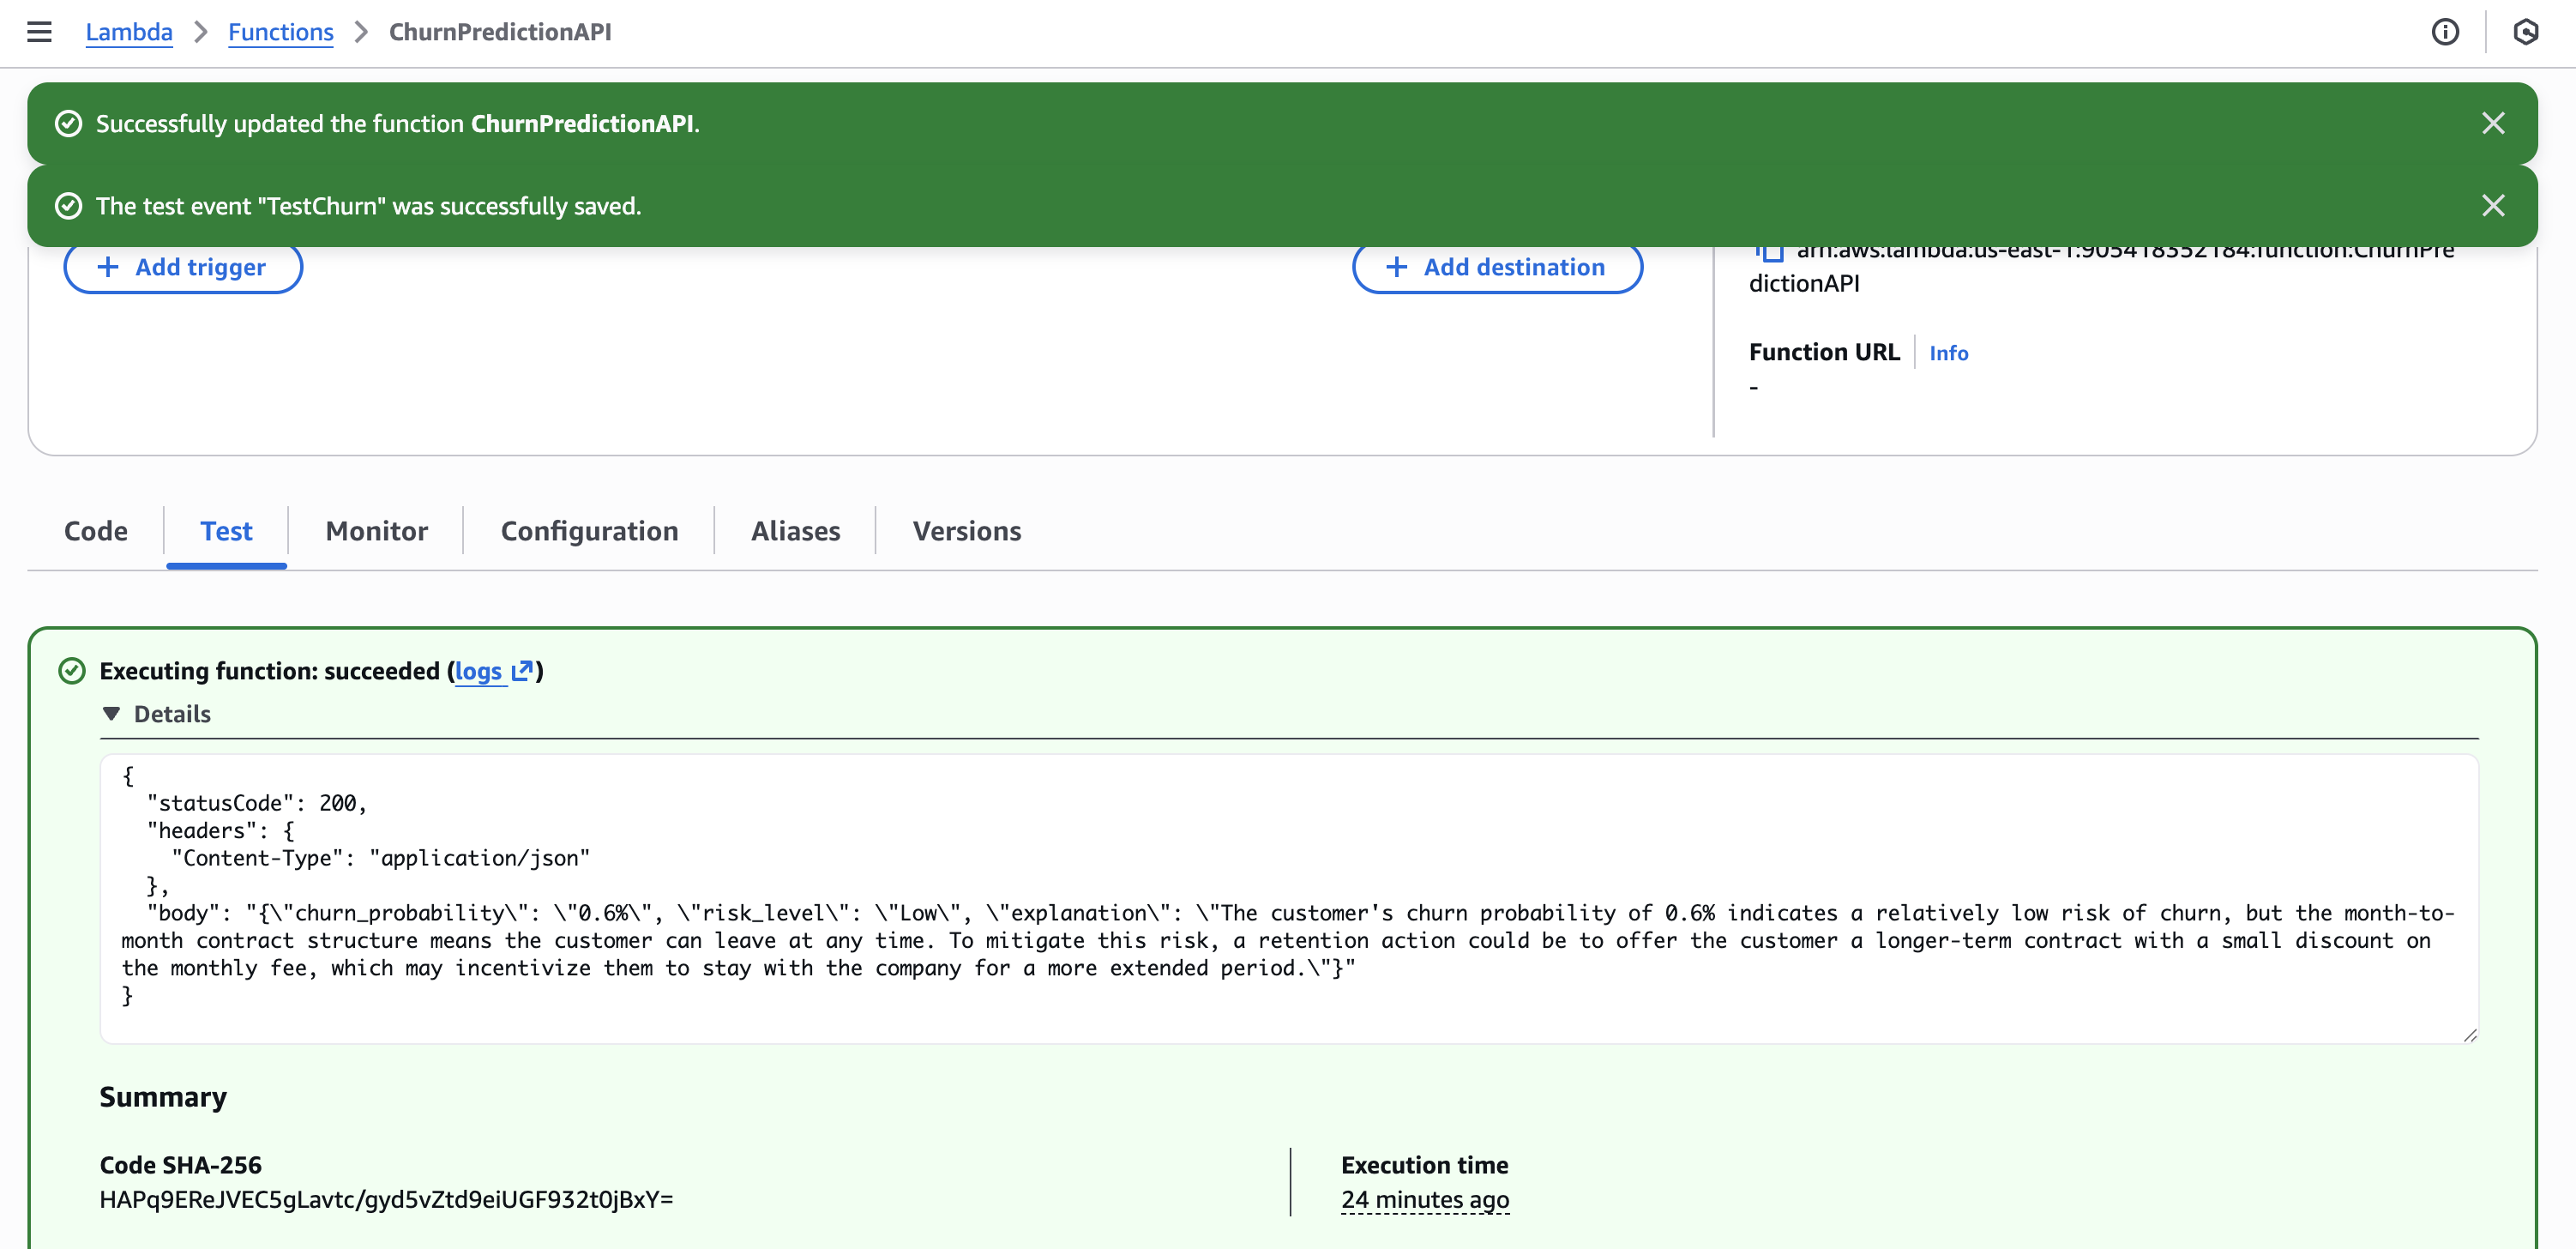Open the hexagon settings icon top right
Screen dimensions: 2576x1249
(x=2525, y=32)
